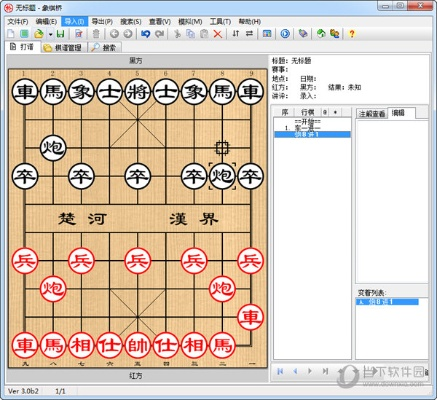
Task: Switch to the 注解查看 tab
Action: pyautogui.click(x=372, y=114)
